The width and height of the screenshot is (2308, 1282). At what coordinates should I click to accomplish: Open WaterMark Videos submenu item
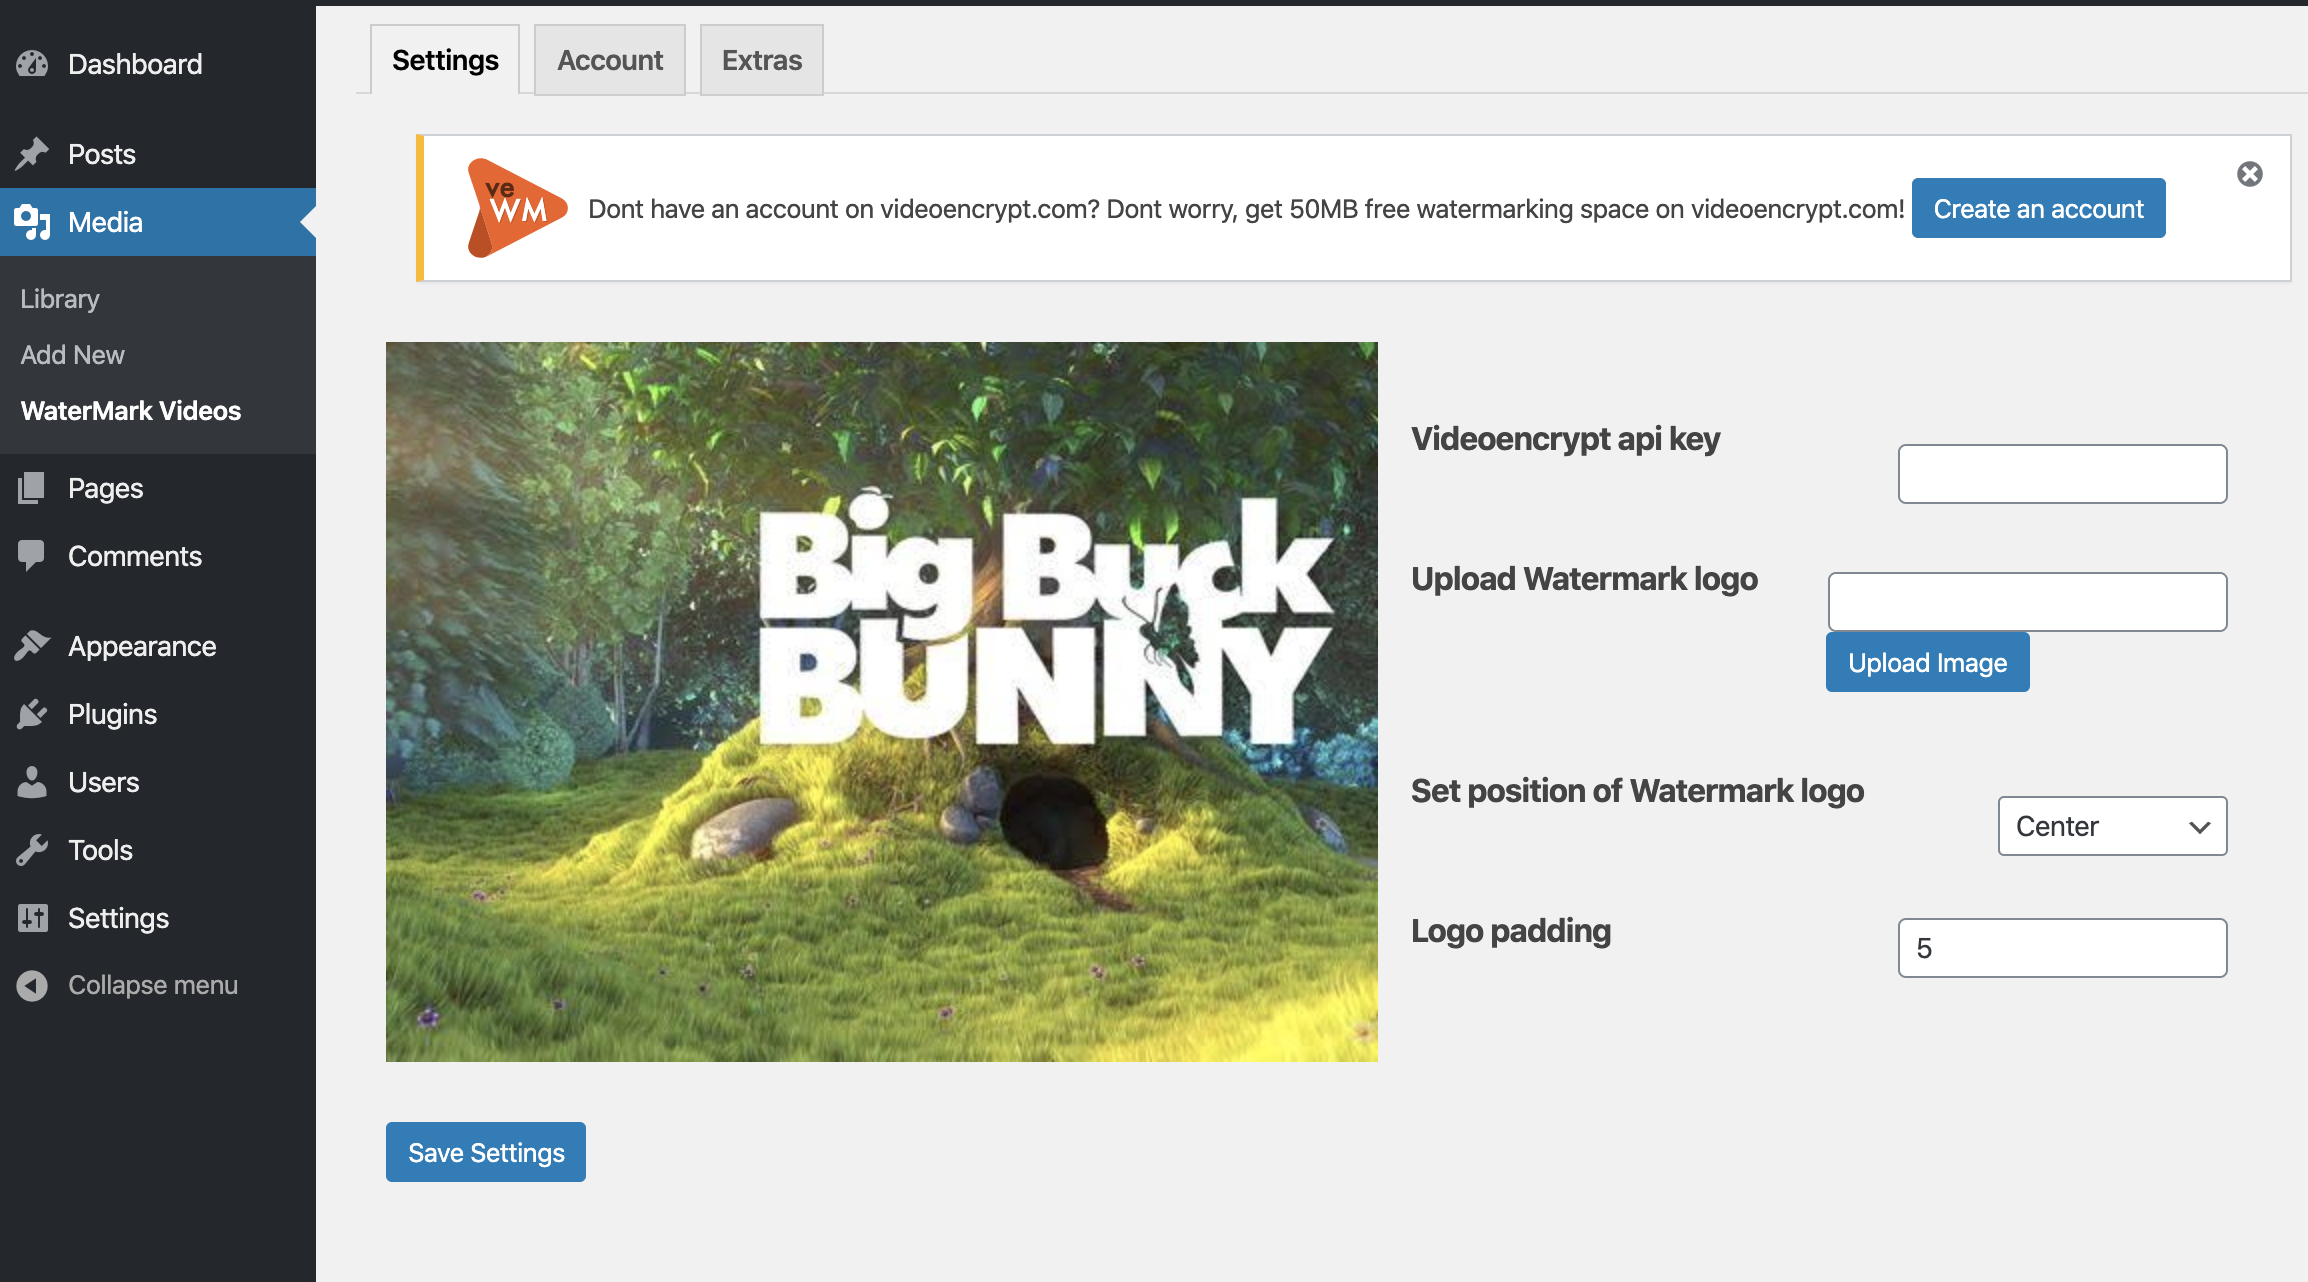[x=131, y=411]
